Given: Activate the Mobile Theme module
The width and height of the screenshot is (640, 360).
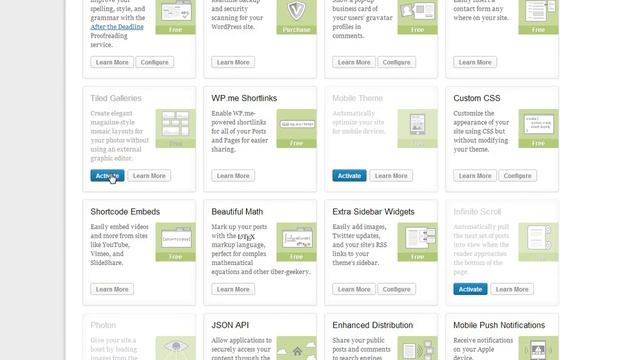Looking at the screenshot, I should click(349, 176).
